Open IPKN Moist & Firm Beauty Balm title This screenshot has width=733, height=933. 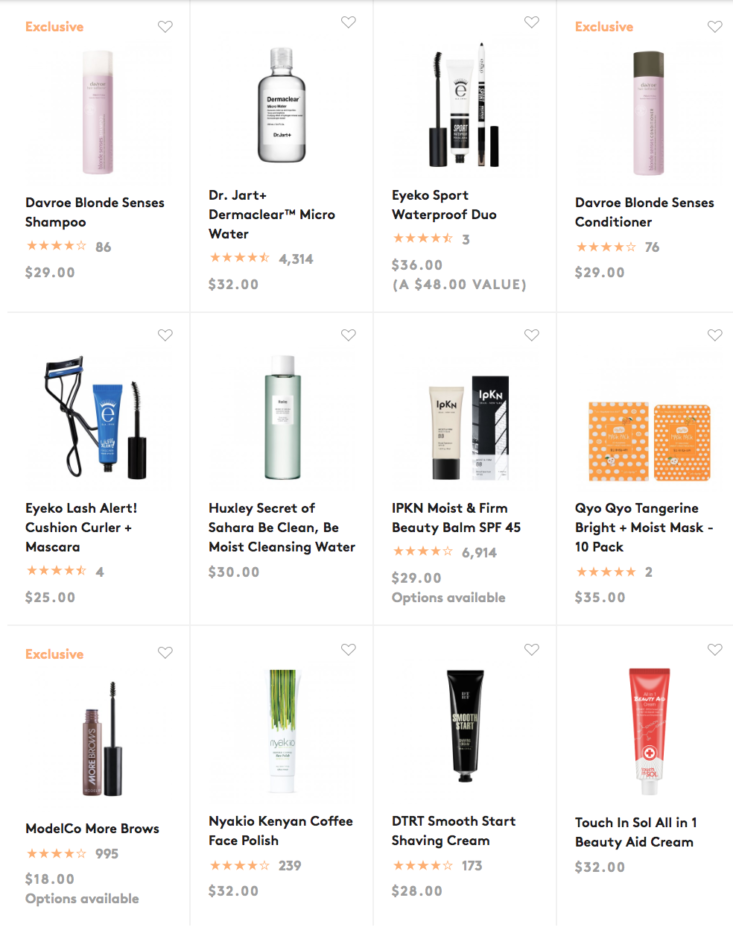point(456,518)
